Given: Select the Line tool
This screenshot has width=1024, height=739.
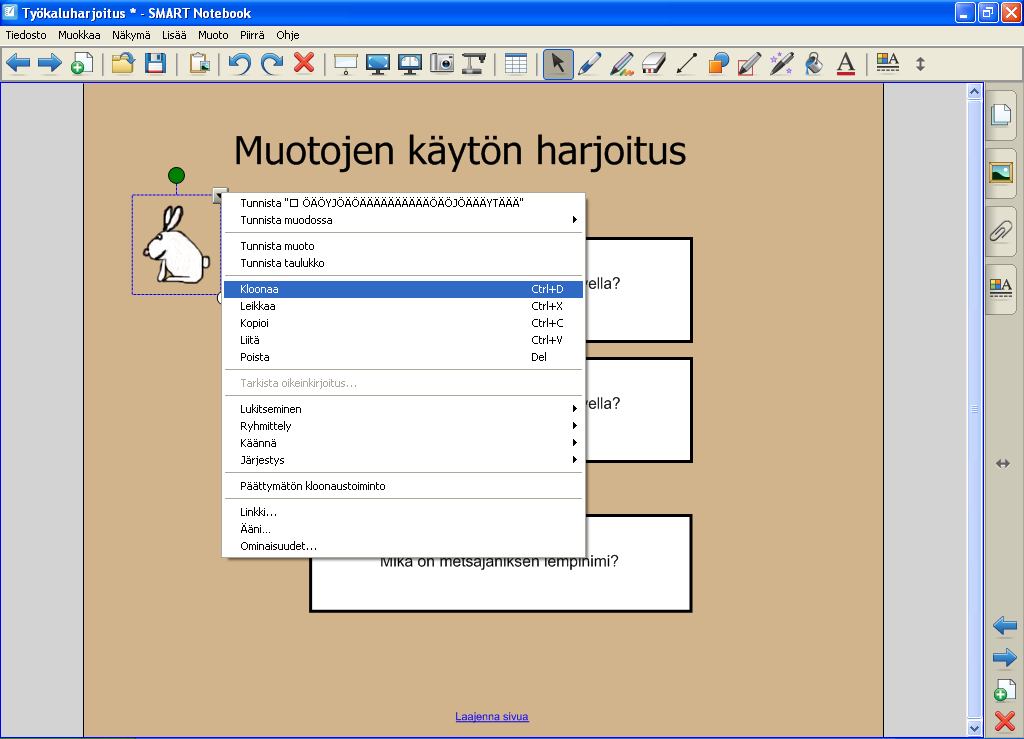Looking at the screenshot, I should click(686, 63).
